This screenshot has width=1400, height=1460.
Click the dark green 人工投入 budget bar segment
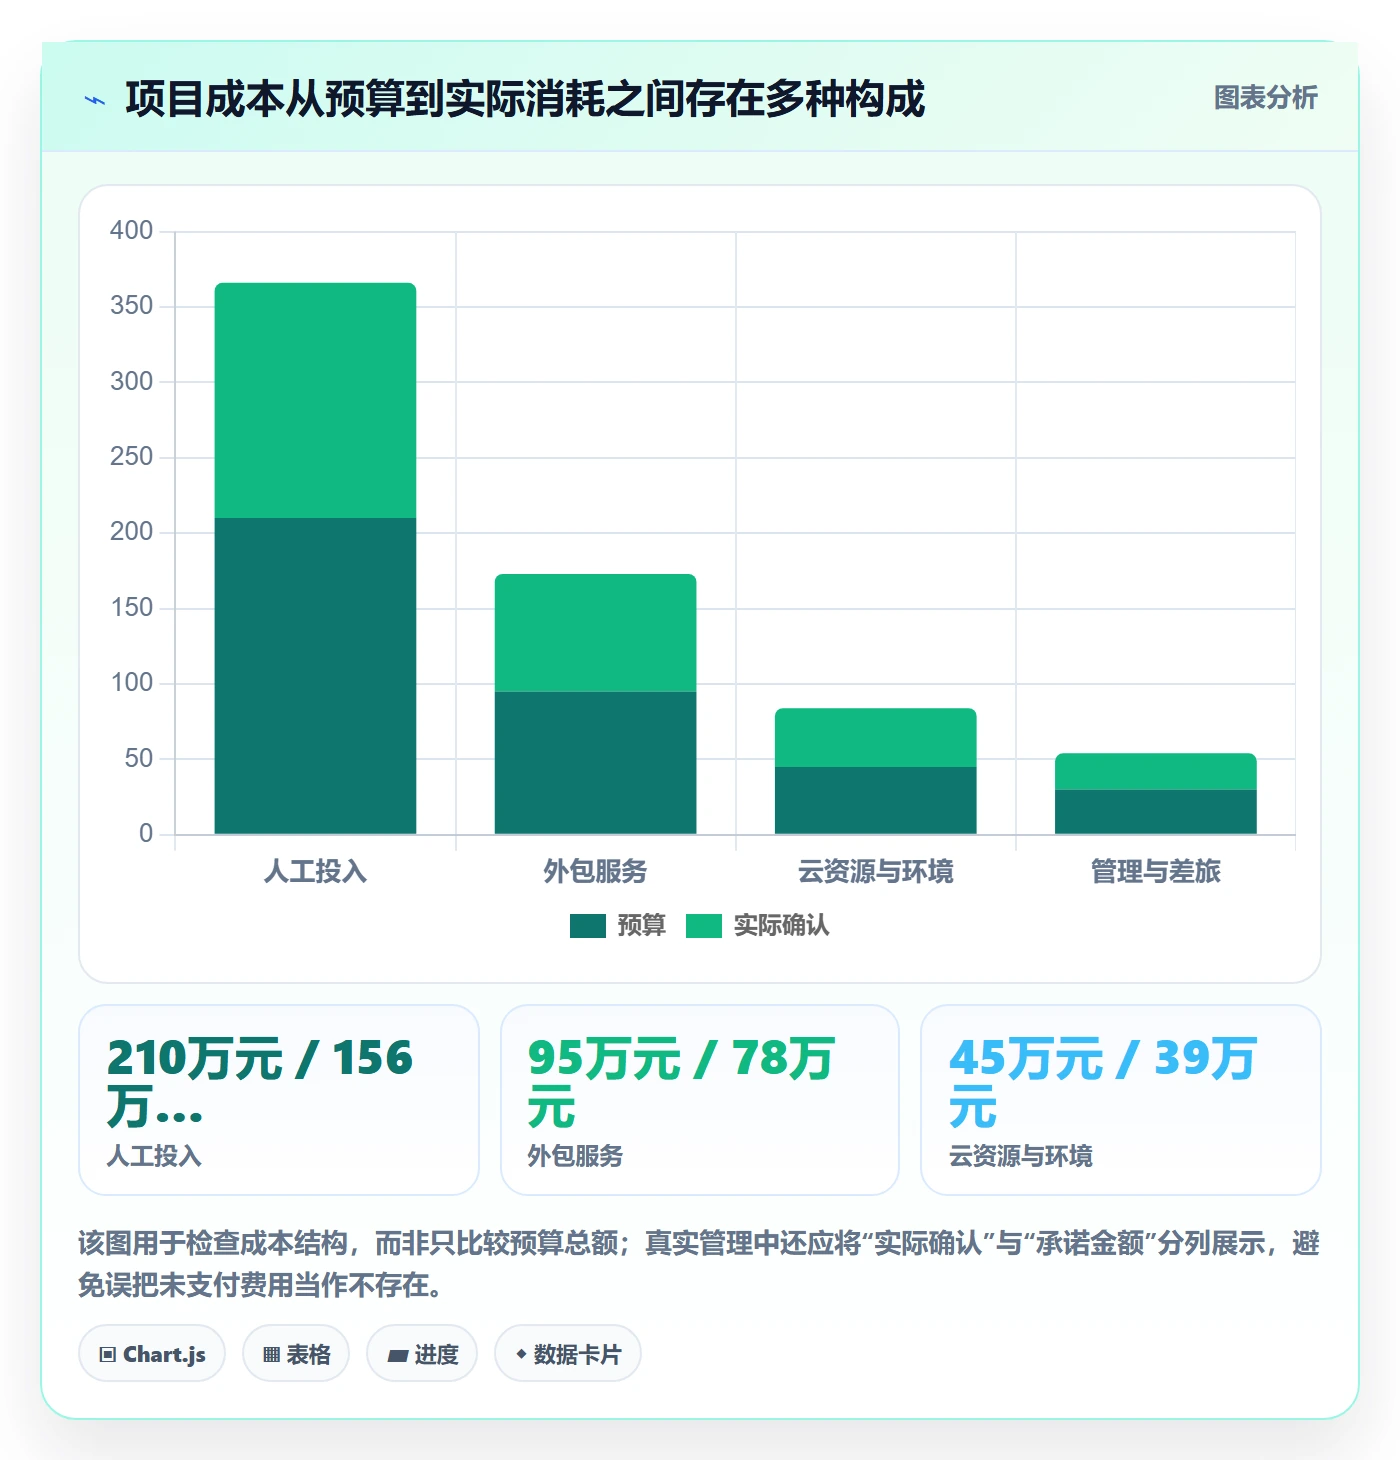[x=316, y=676]
